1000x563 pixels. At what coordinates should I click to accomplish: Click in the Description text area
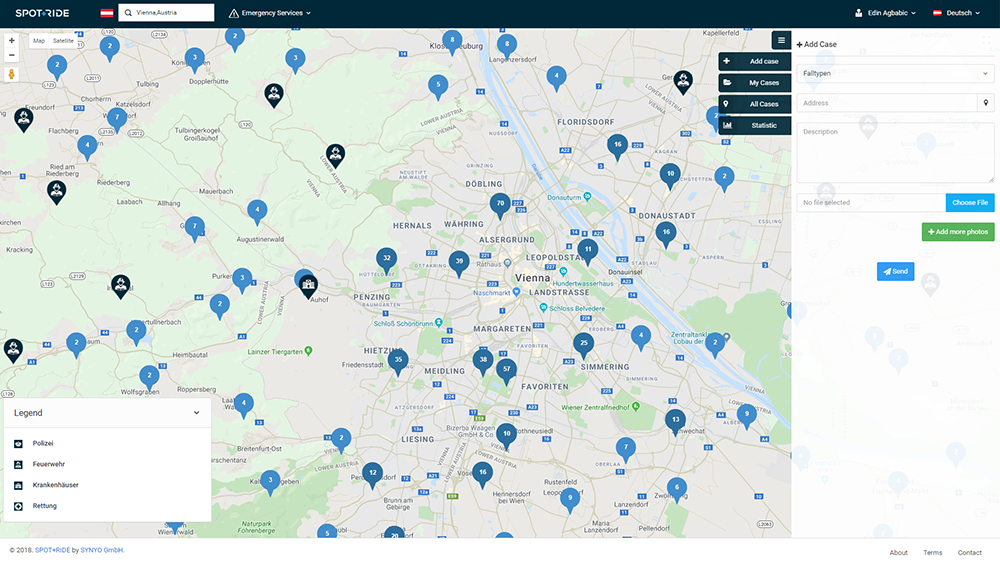[895, 152]
